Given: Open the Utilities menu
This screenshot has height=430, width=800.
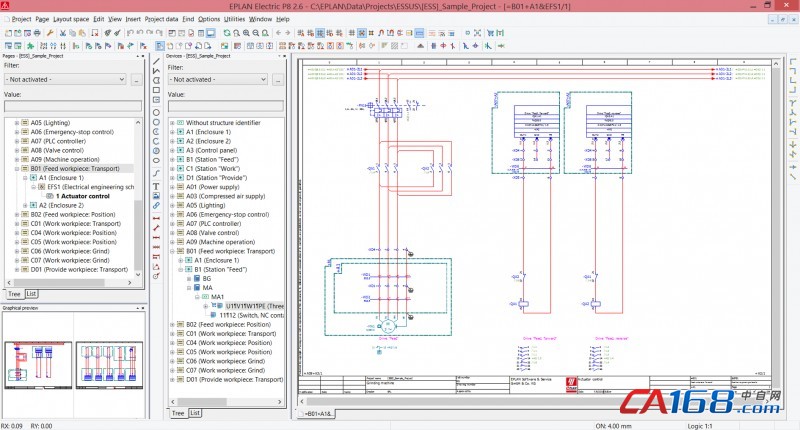Looking at the screenshot, I should click(234, 19).
